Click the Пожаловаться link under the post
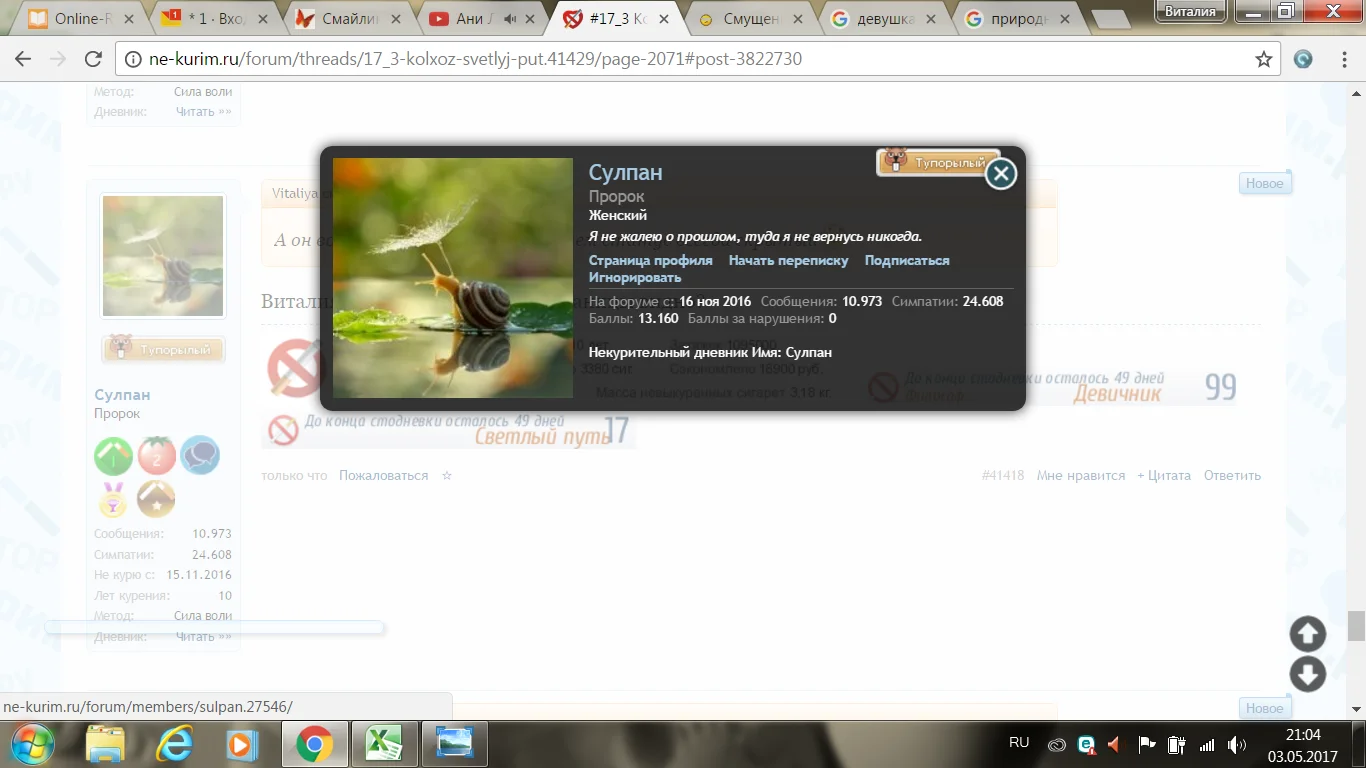The image size is (1366, 768). point(383,476)
